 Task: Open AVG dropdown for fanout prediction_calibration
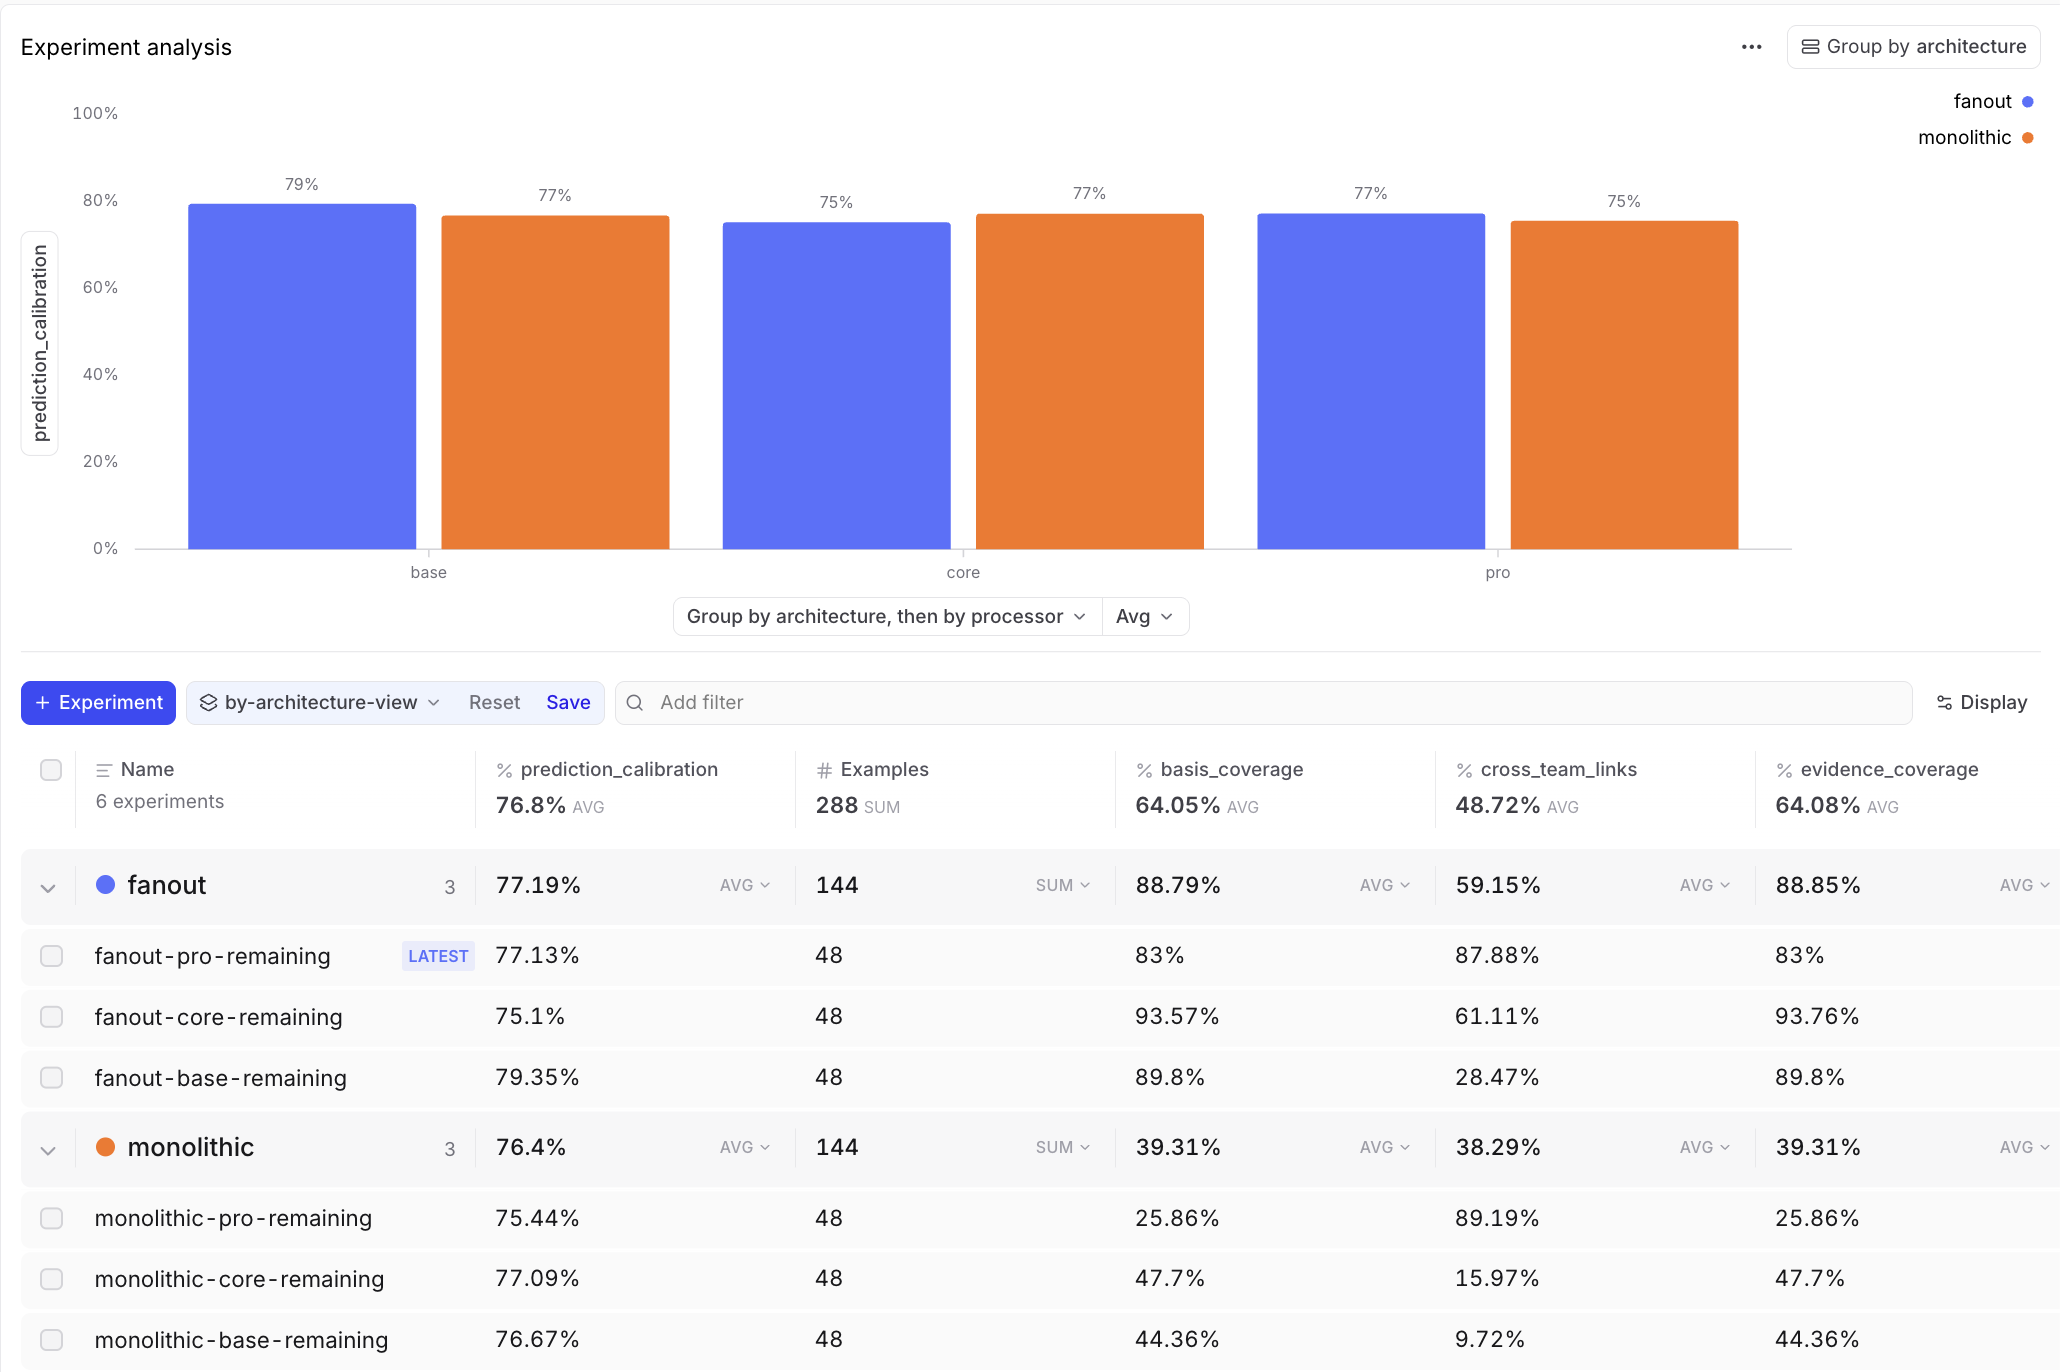[x=745, y=886]
